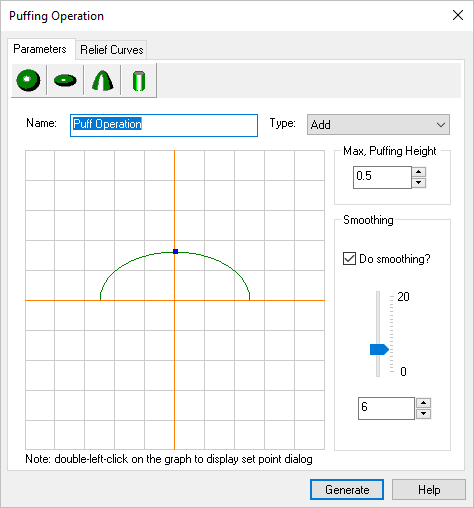The height and width of the screenshot is (508, 474).
Task: Open the Type dropdown showing Add
Action: [378, 125]
